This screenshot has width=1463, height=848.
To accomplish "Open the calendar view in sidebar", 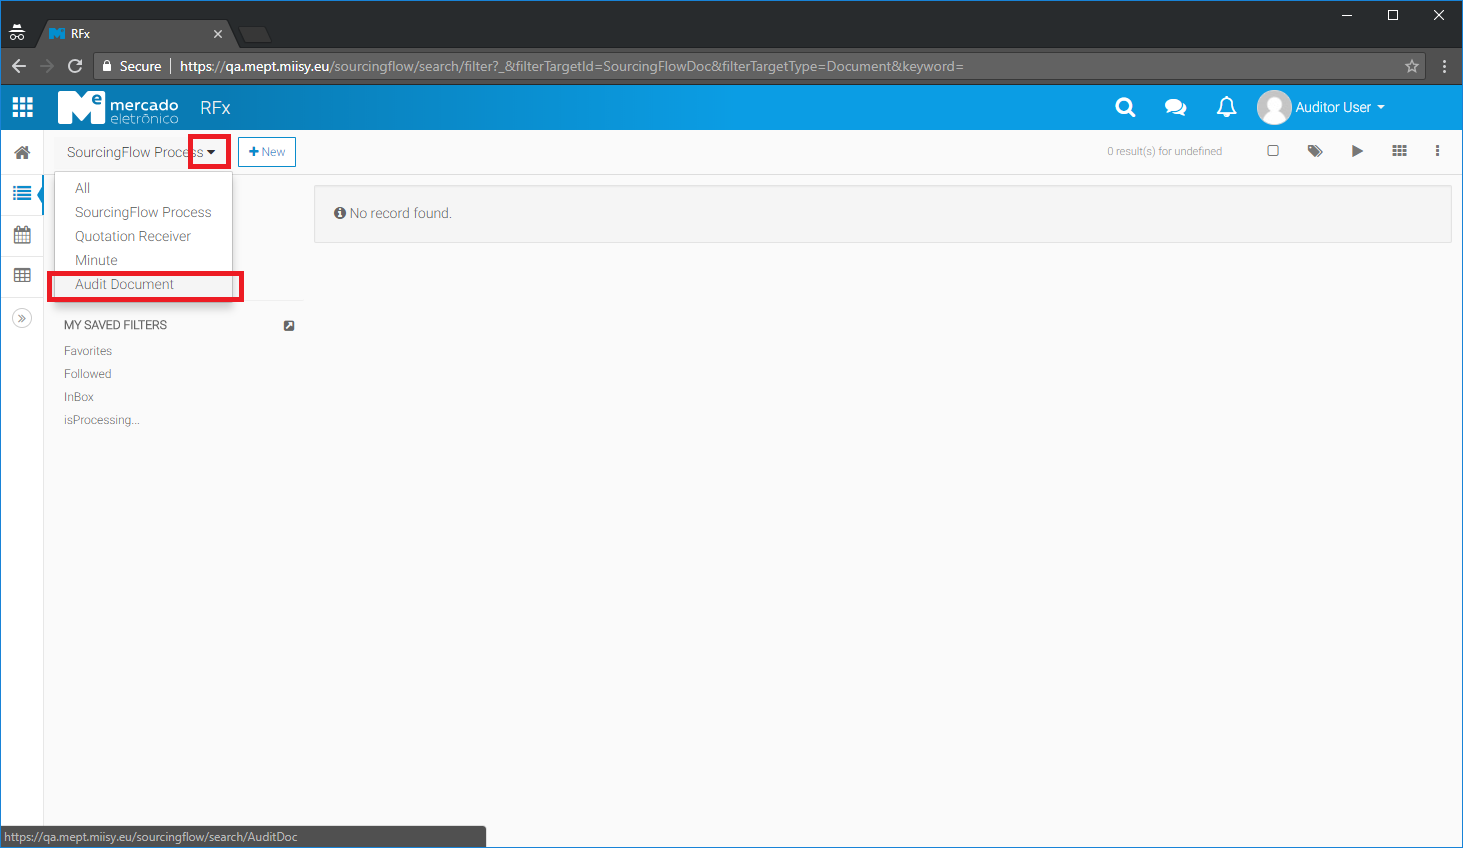I will click(x=22, y=235).
